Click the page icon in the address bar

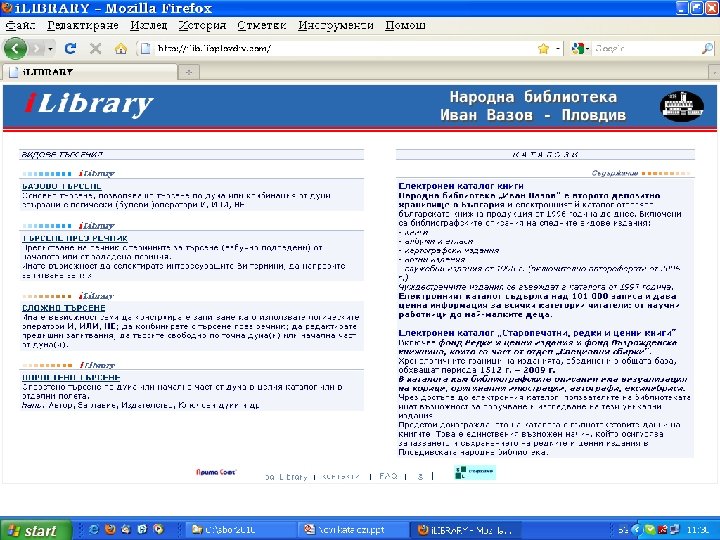coord(145,48)
